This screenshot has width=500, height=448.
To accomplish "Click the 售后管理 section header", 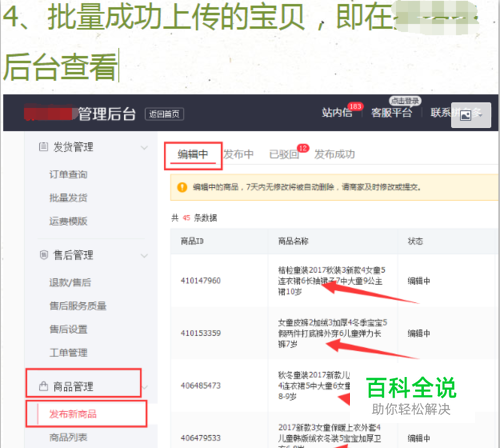I will 73,255.
